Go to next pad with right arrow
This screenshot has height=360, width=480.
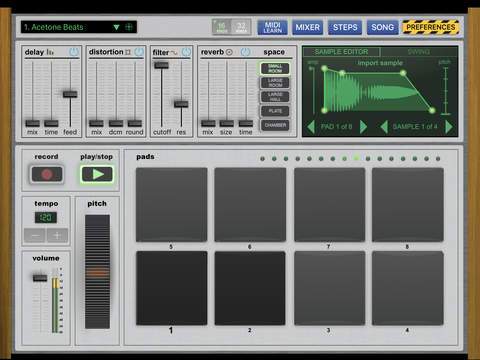pyautogui.click(x=364, y=127)
